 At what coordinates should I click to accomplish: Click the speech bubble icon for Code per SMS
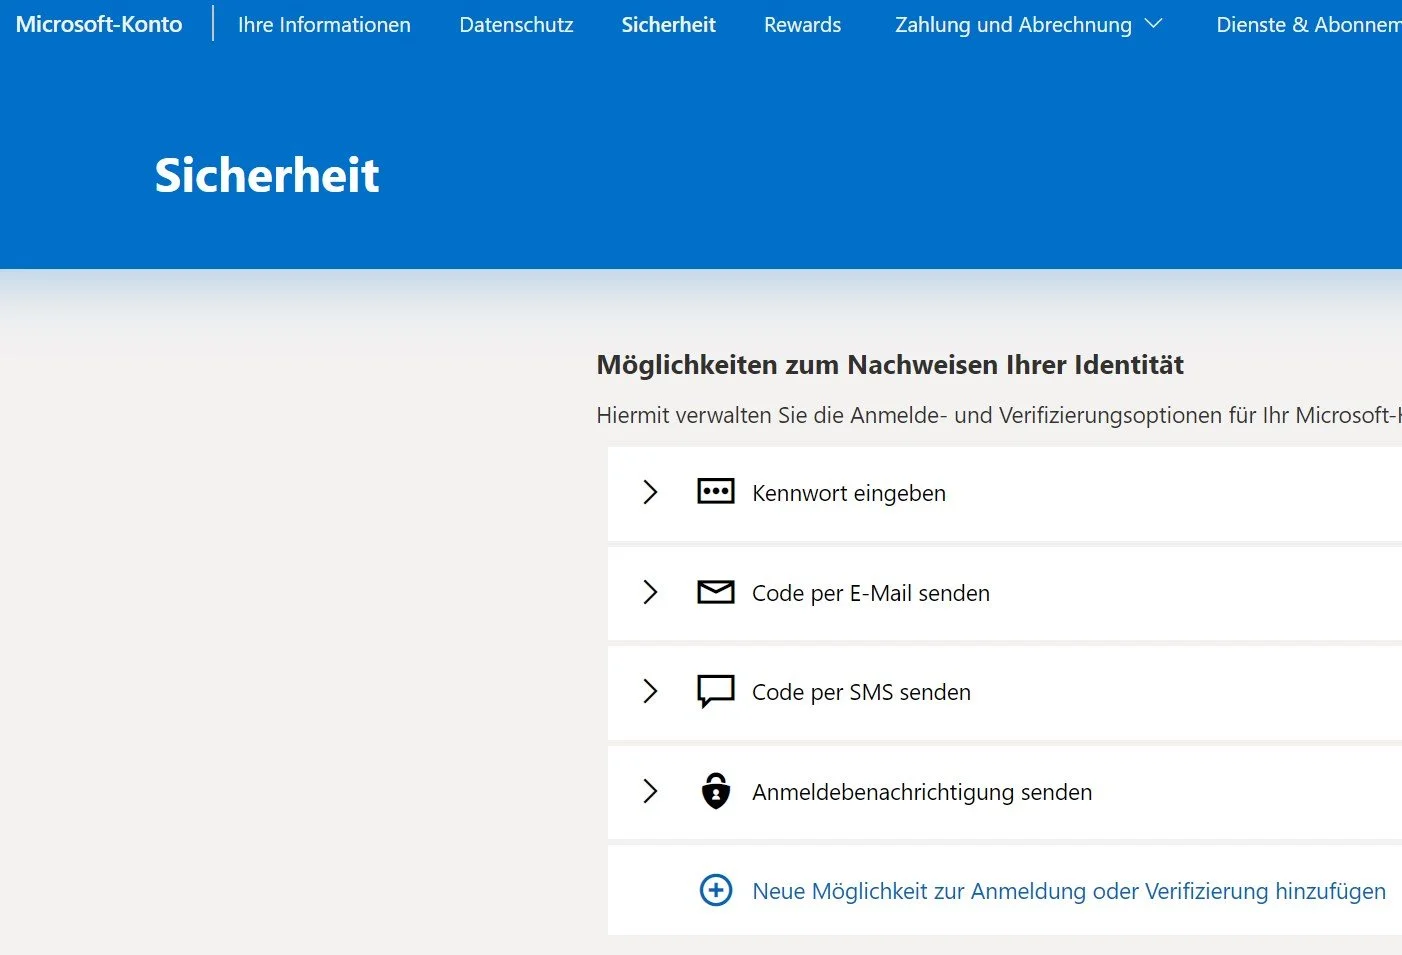(x=715, y=691)
